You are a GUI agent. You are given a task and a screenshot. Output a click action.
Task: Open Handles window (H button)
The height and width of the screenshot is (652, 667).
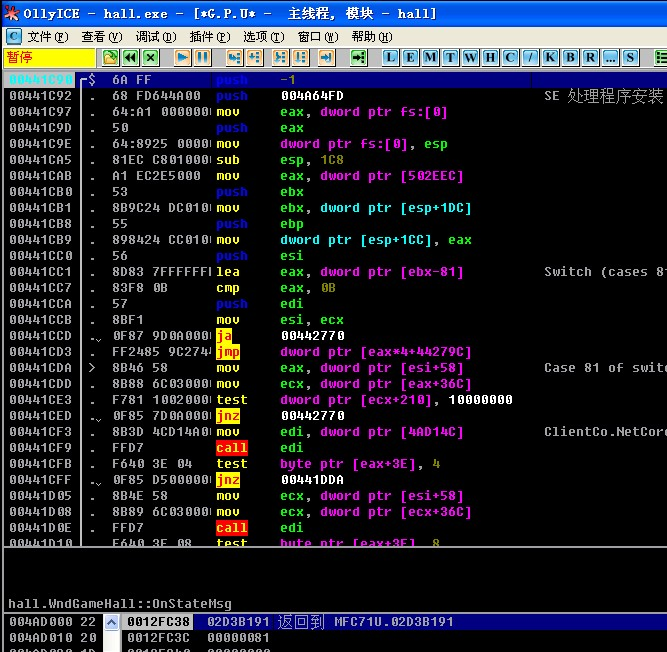490,58
